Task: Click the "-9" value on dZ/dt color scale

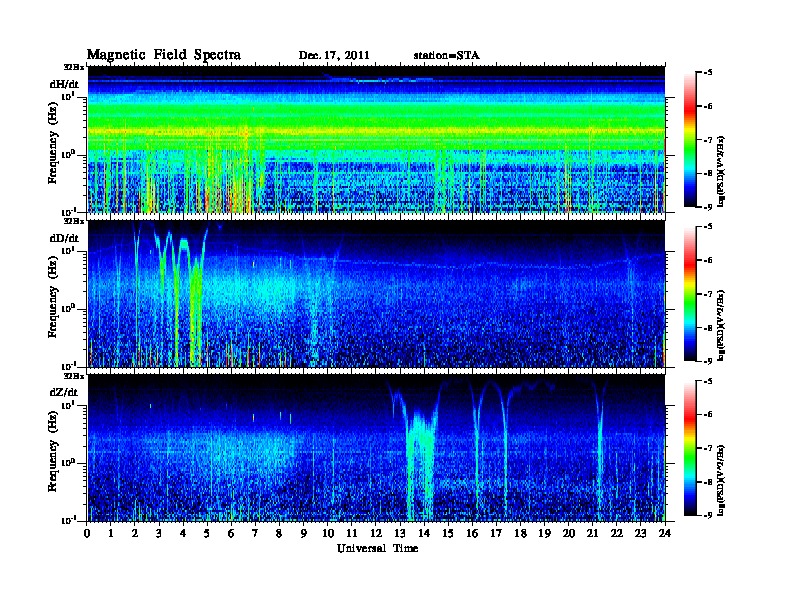Action: click(708, 515)
